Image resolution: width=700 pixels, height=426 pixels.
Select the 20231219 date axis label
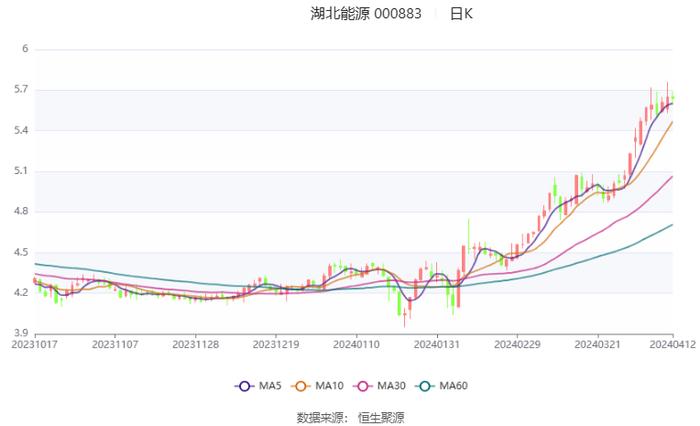click(276, 345)
